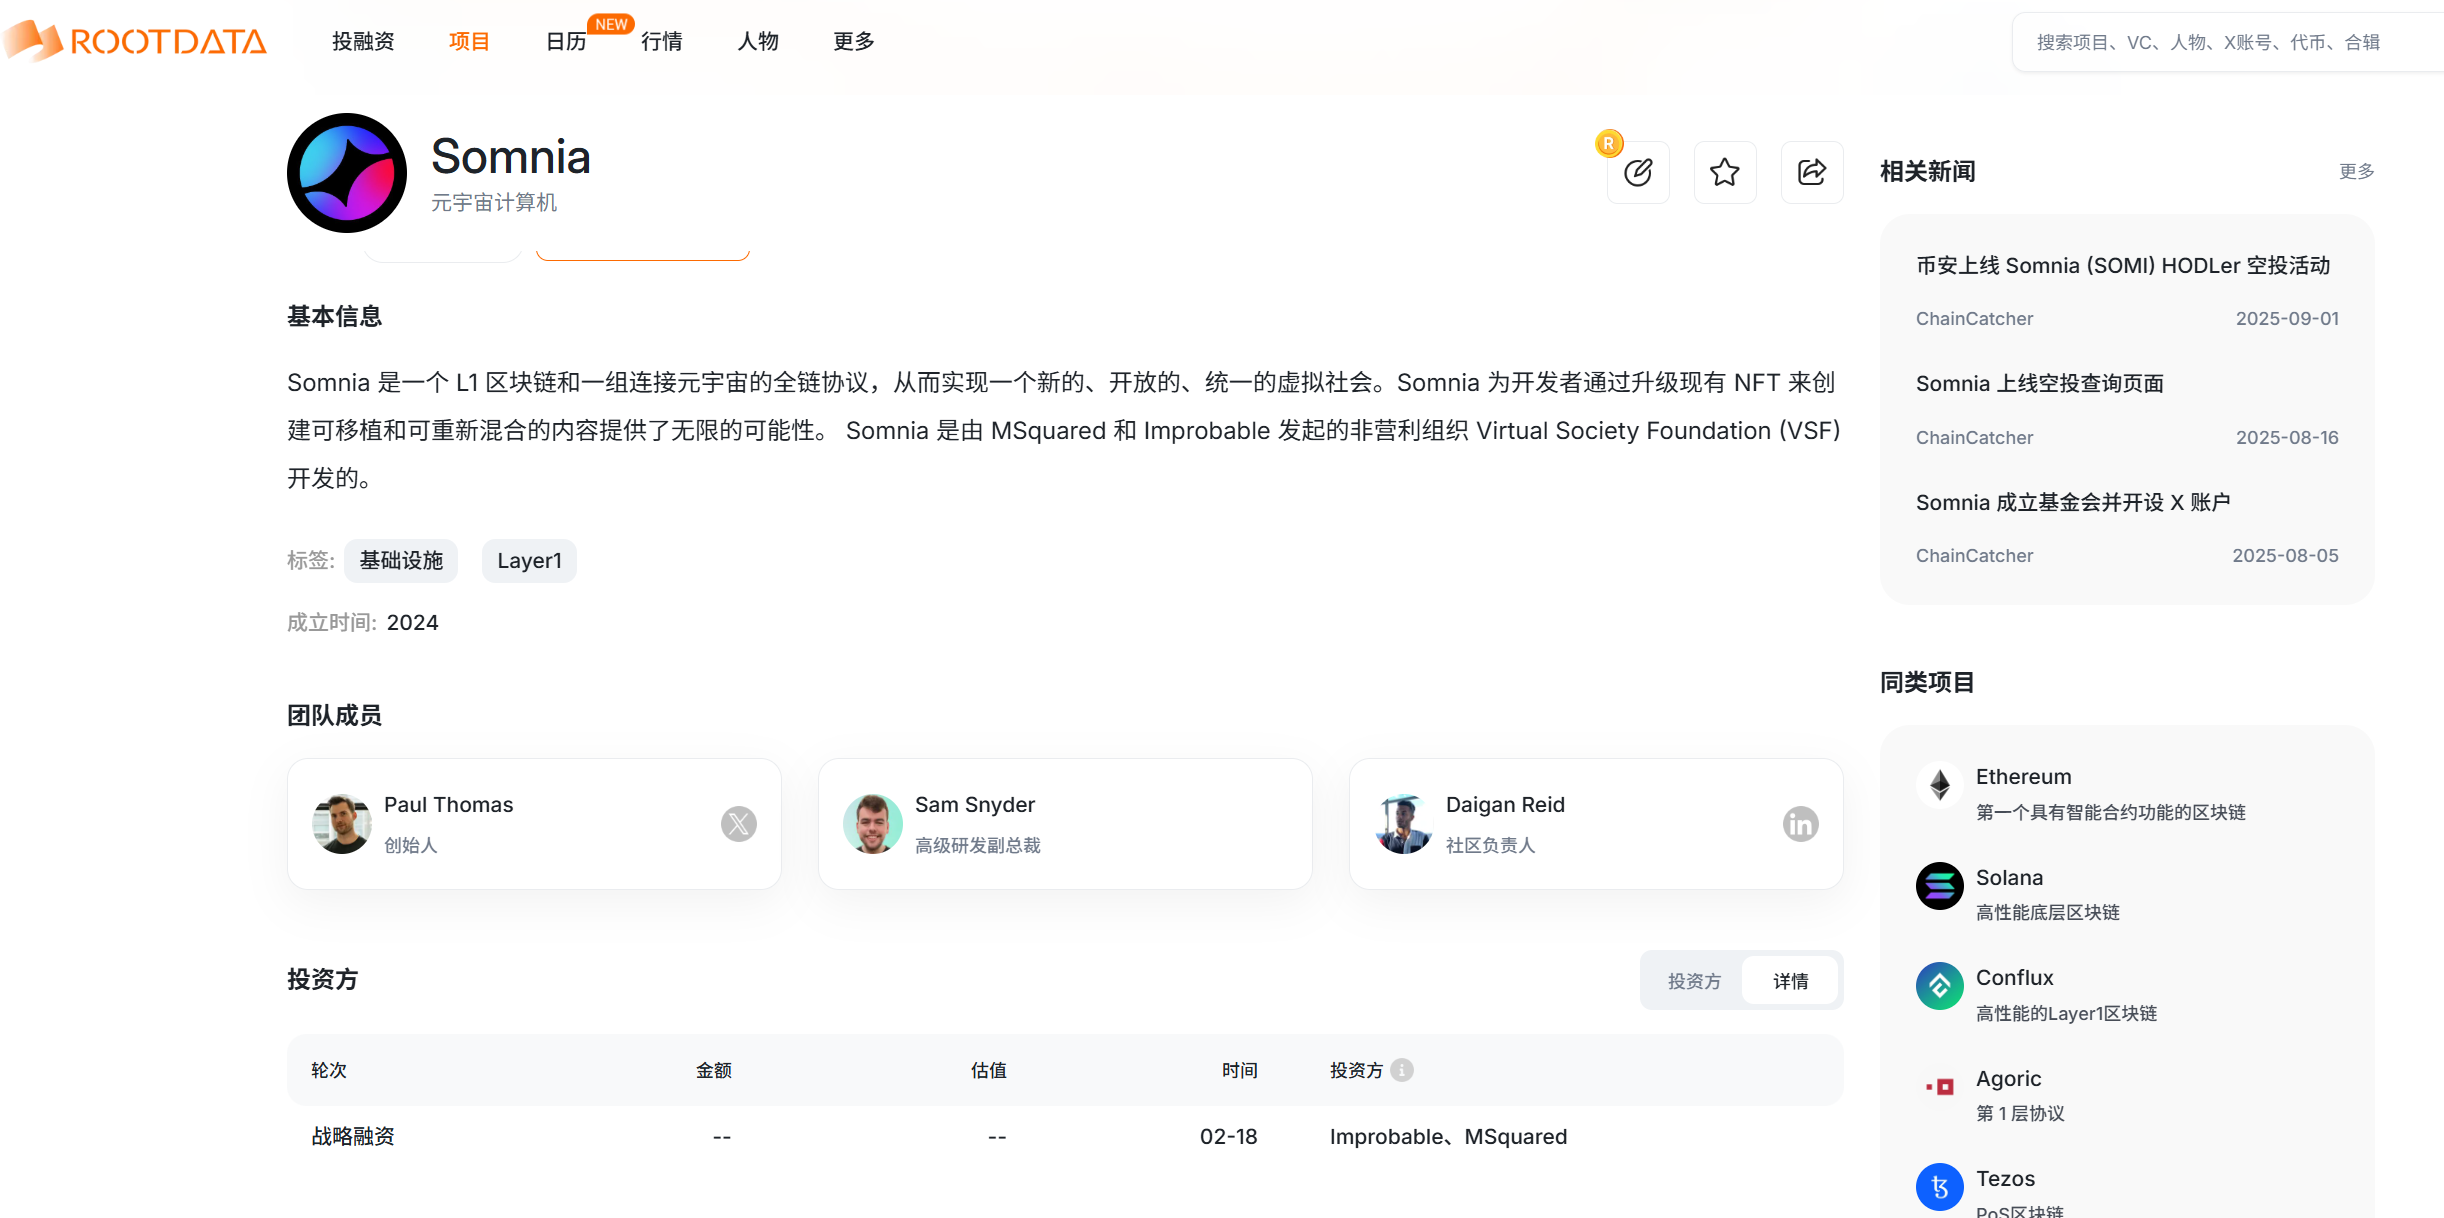Viewport: 2444px width, 1218px height.
Task: Open the 投融资 menu
Action: [x=363, y=41]
